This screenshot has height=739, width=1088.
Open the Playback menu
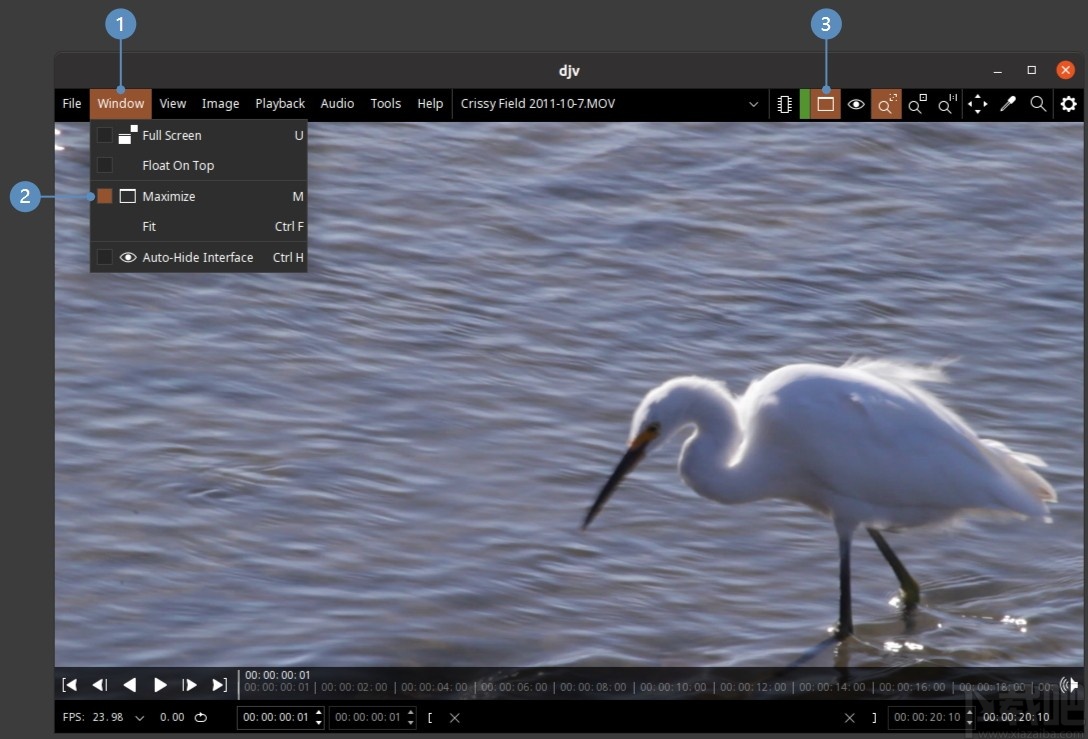click(x=280, y=104)
